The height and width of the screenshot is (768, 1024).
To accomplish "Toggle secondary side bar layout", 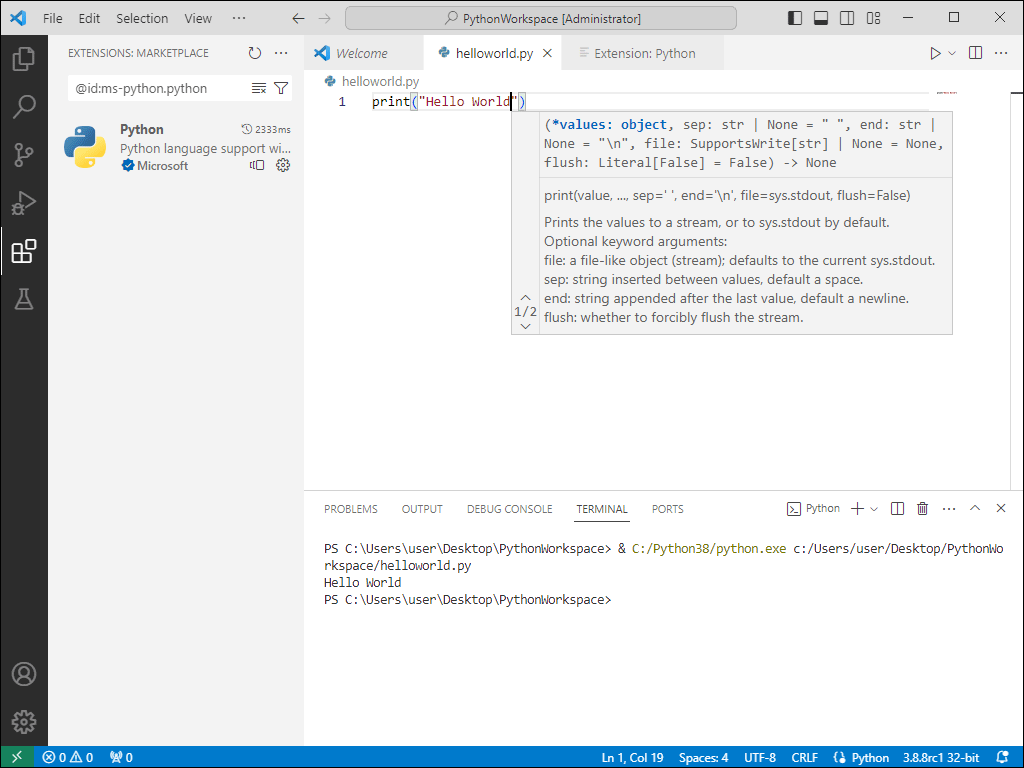I will click(847, 18).
